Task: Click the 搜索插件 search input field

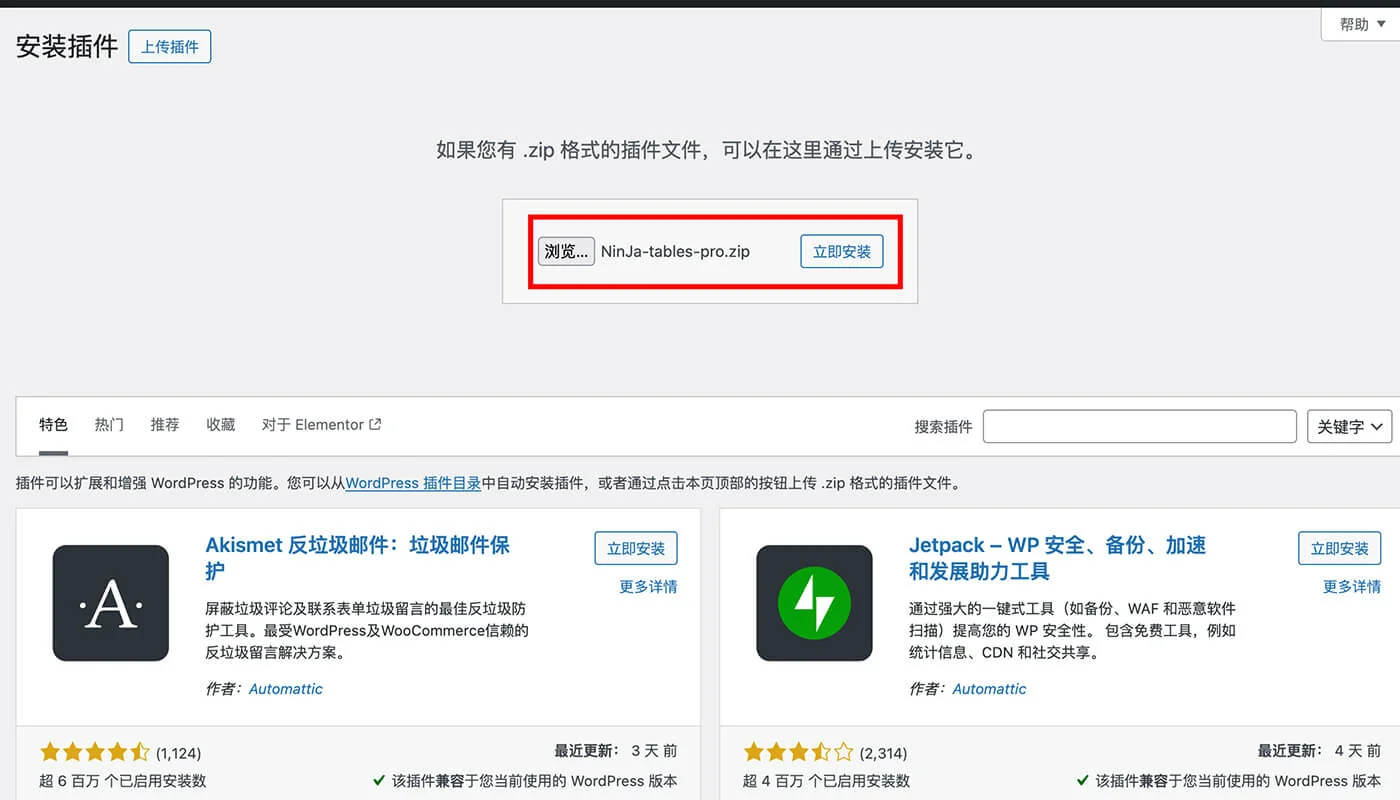Action: click(1139, 426)
